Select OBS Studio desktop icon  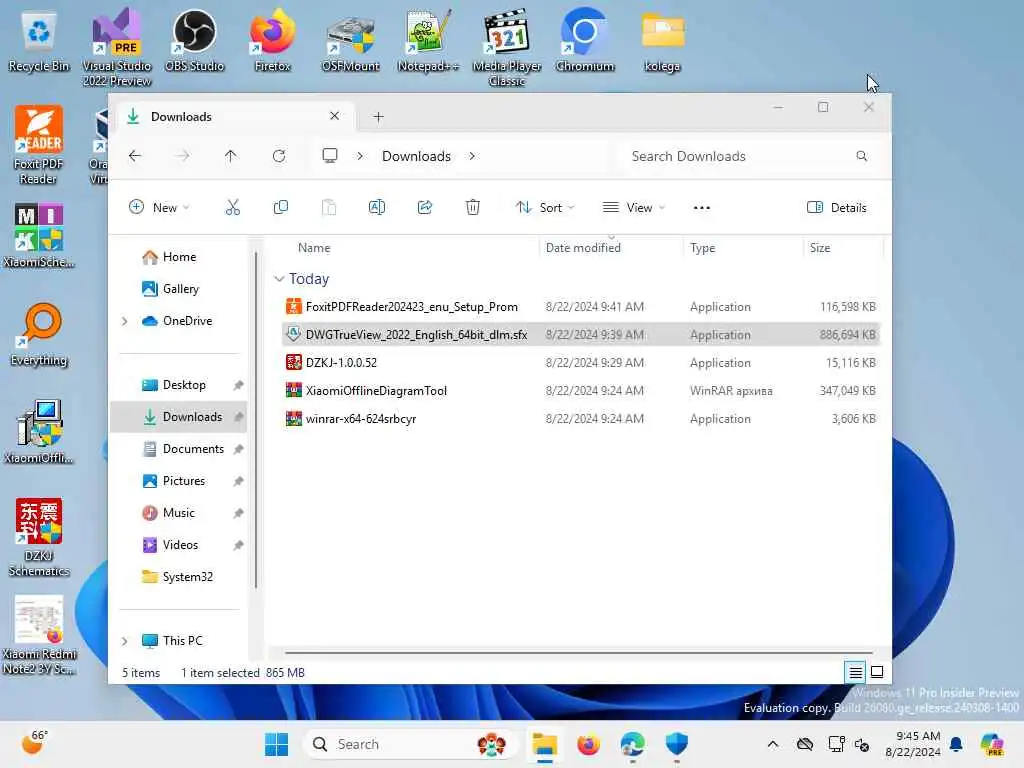tap(195, 42)
